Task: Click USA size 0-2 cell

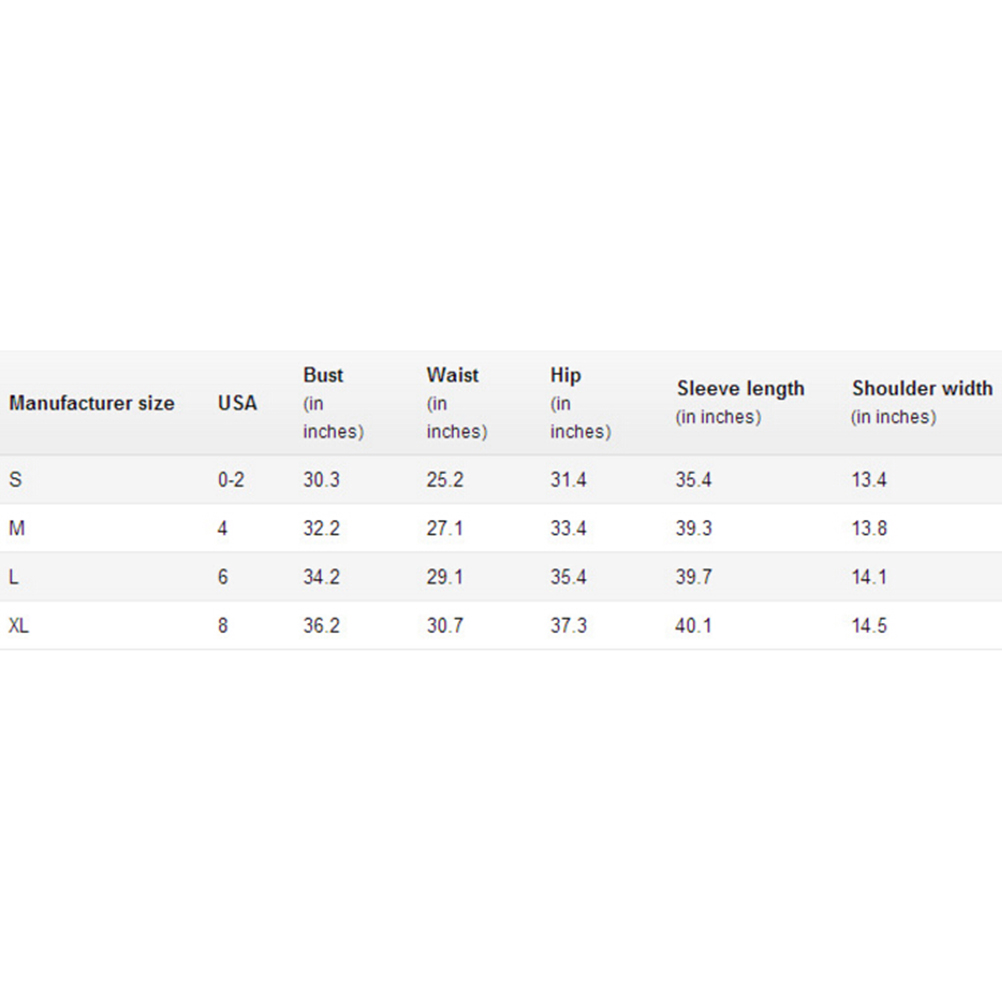Action: pyautogui.click(x=231, y=480)
